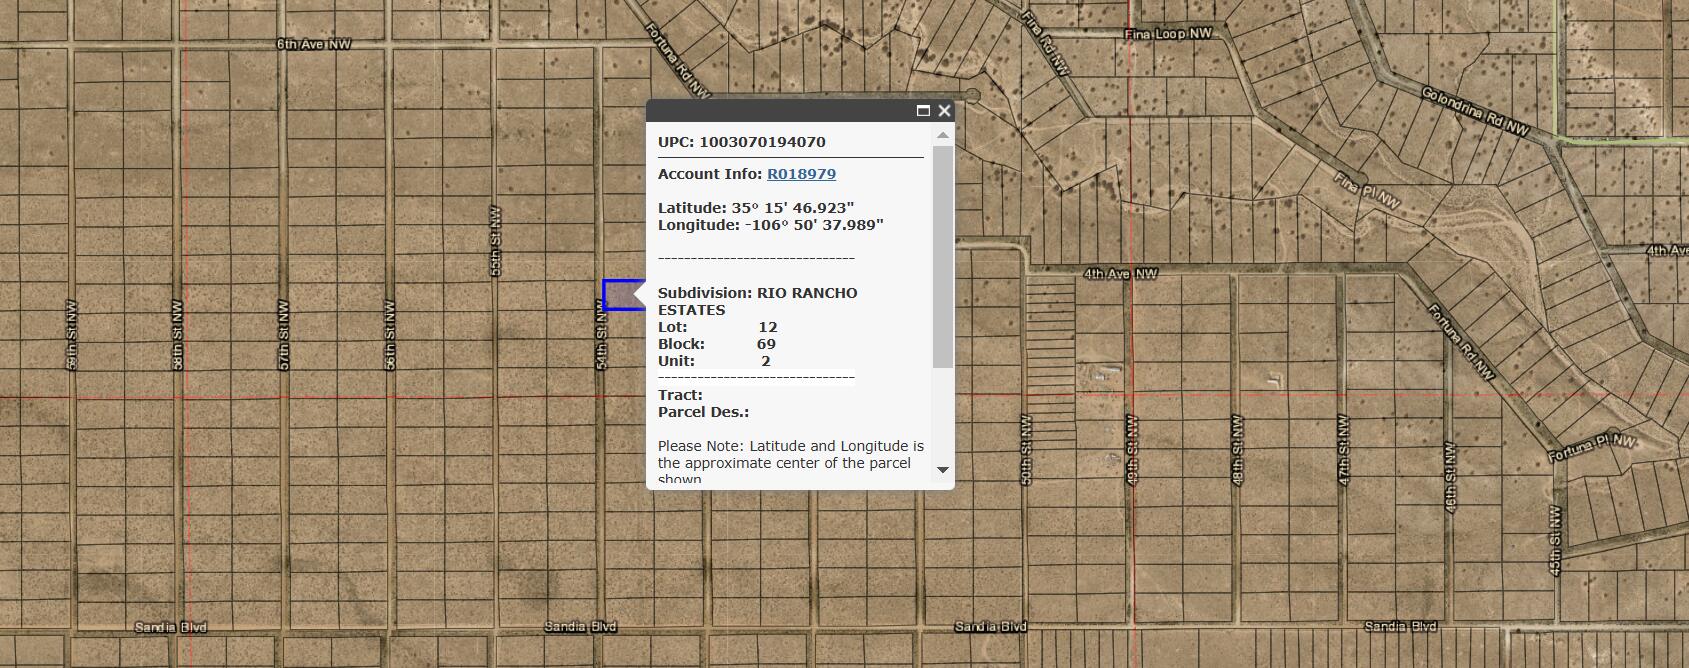The image size is (1689, 668).
Task: Click the Subdivision RIO RANCHO ESTATES text
Action: pos(757,301)
